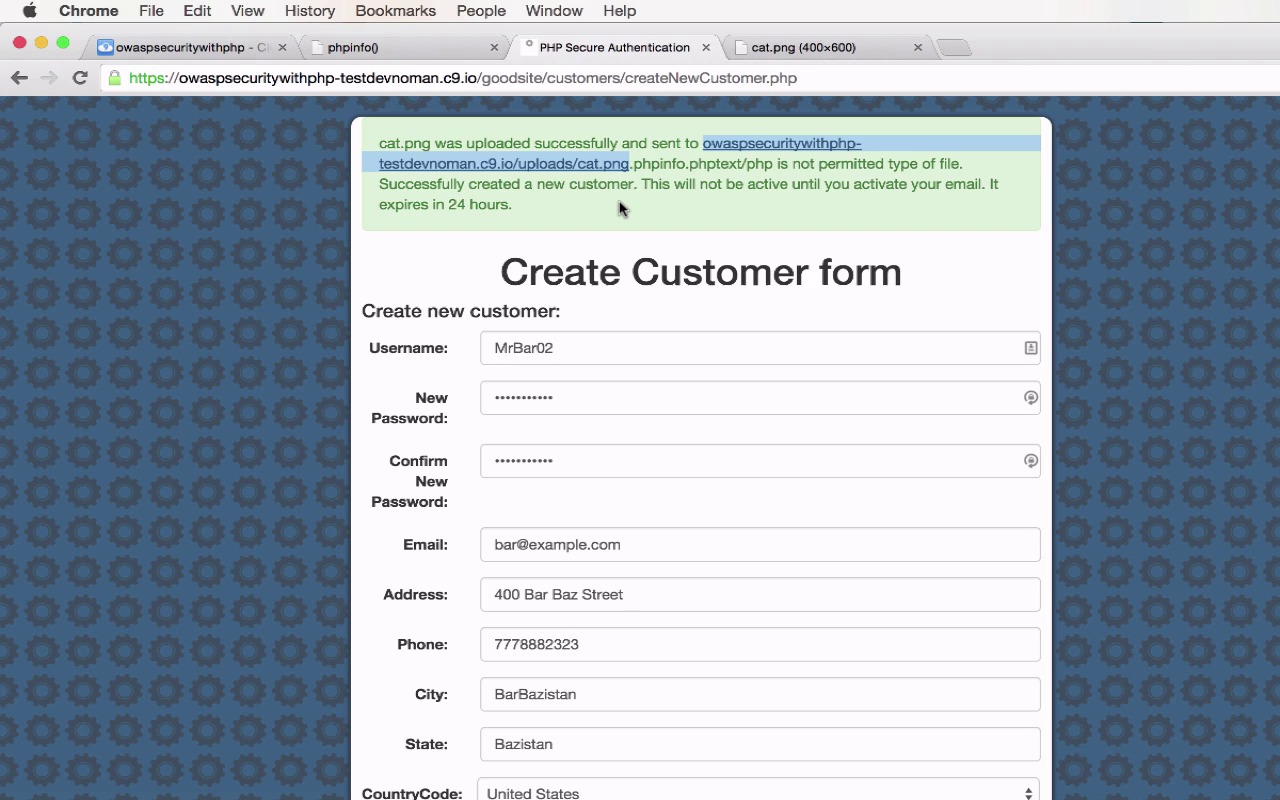
Task: Open the File menu
Action: [x=151, y=11]
